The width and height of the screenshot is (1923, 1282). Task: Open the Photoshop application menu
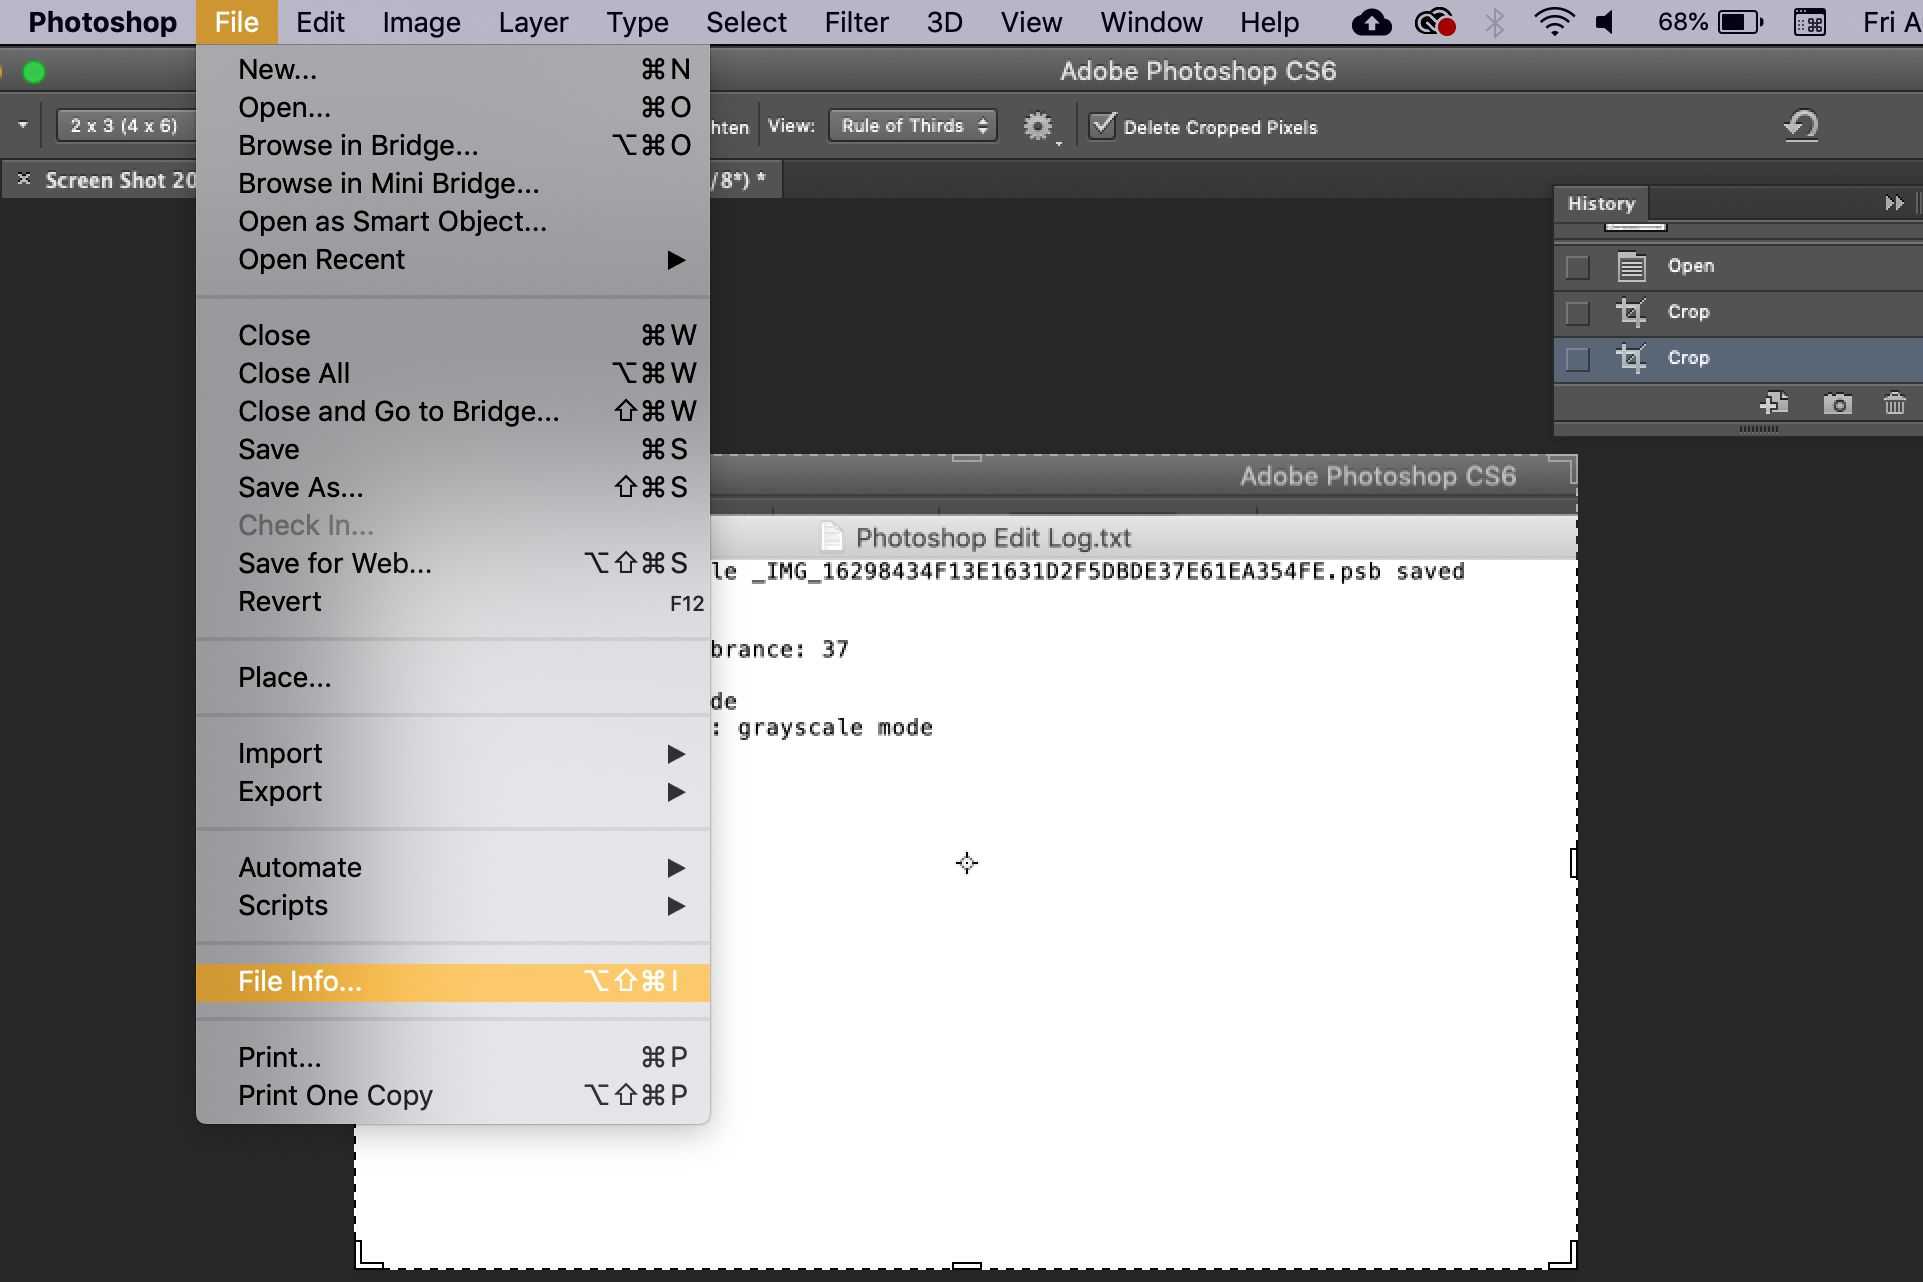tap(102, 22)
